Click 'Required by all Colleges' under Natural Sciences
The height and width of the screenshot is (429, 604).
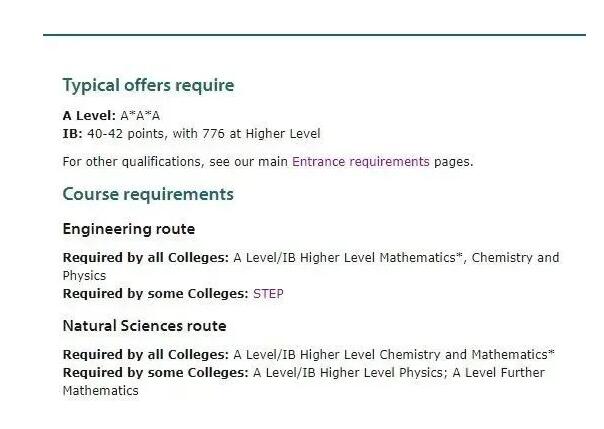[x=146, y=355]
